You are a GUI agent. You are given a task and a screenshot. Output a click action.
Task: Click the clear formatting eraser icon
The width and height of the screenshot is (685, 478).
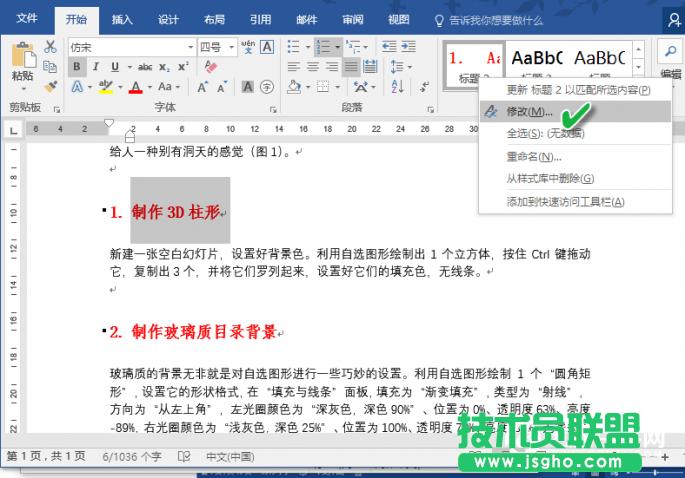pyautogui.click(x=210, y=67)
